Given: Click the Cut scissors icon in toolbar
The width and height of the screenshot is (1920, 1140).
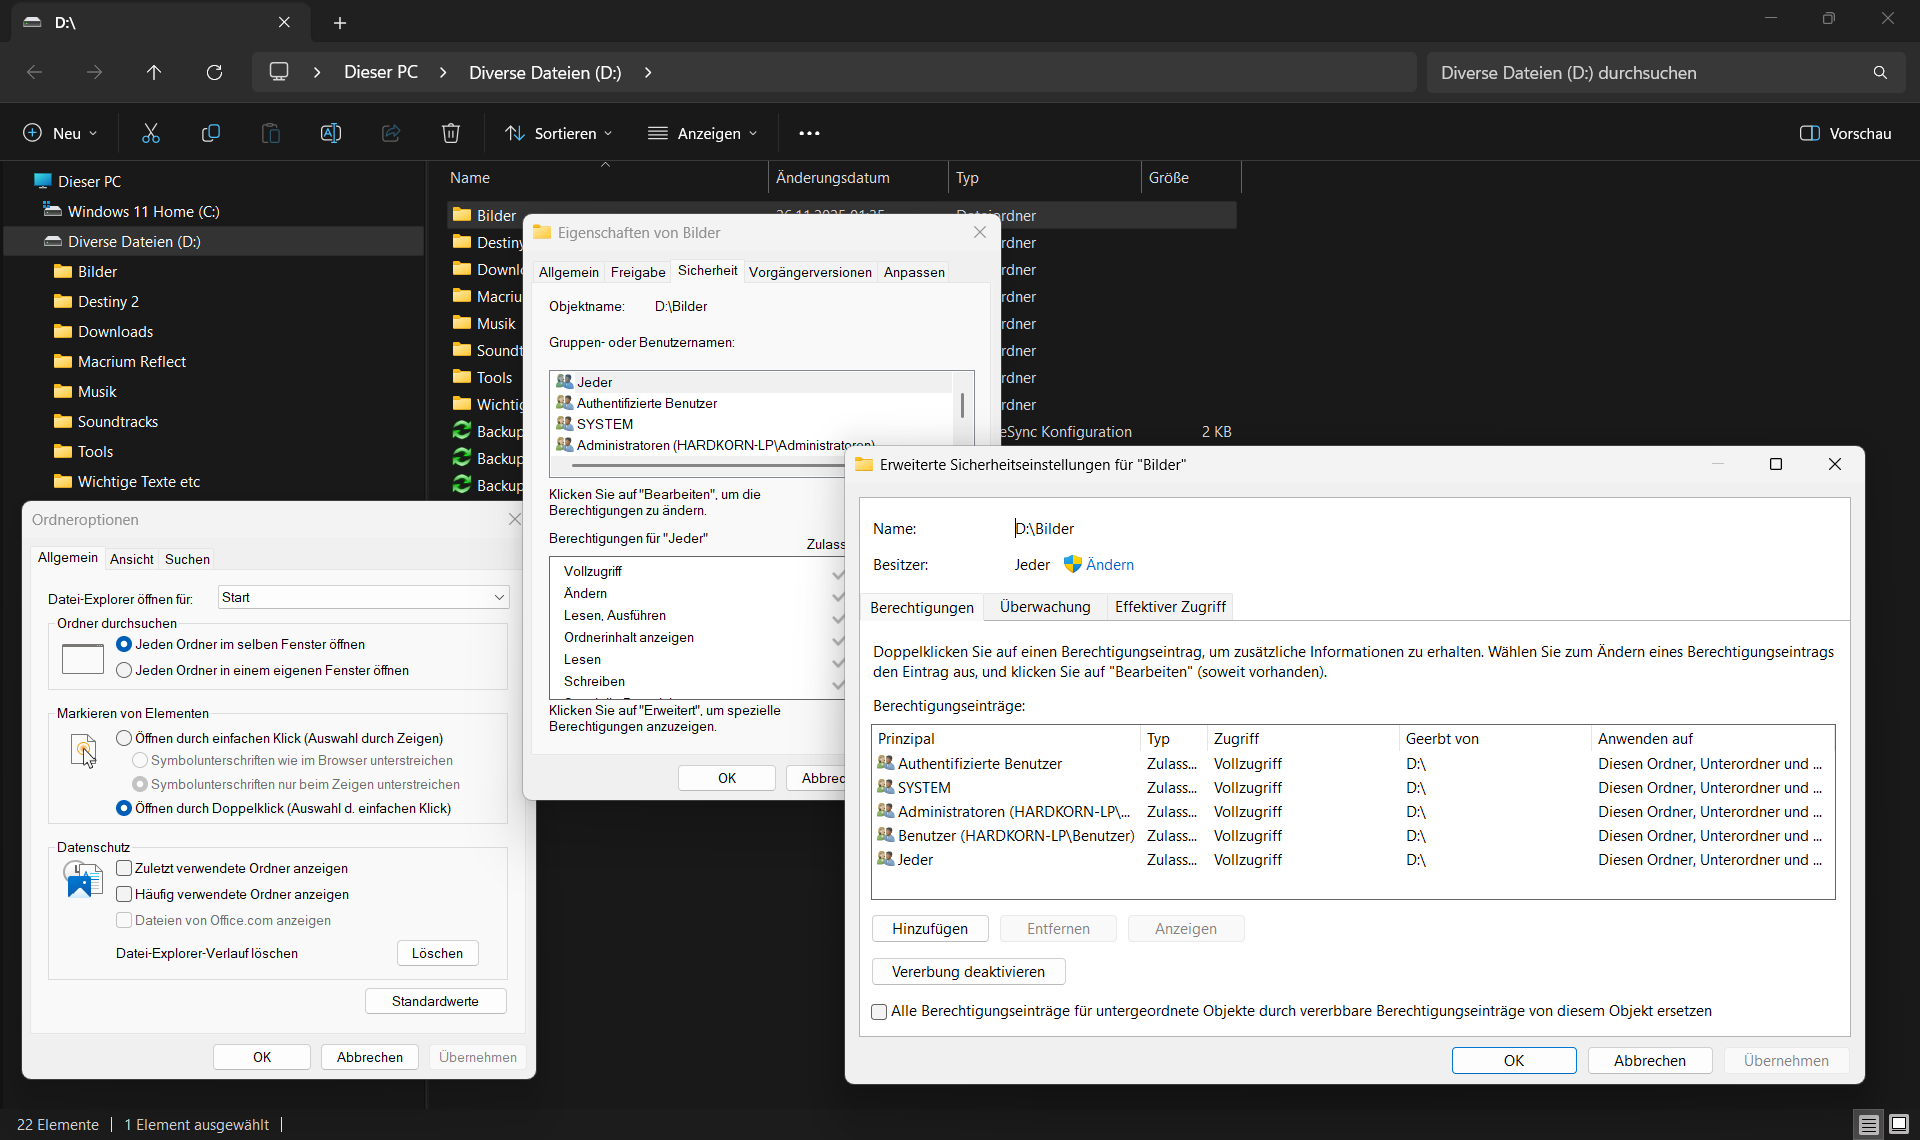Looking at the screenshot, I should 151,133.
